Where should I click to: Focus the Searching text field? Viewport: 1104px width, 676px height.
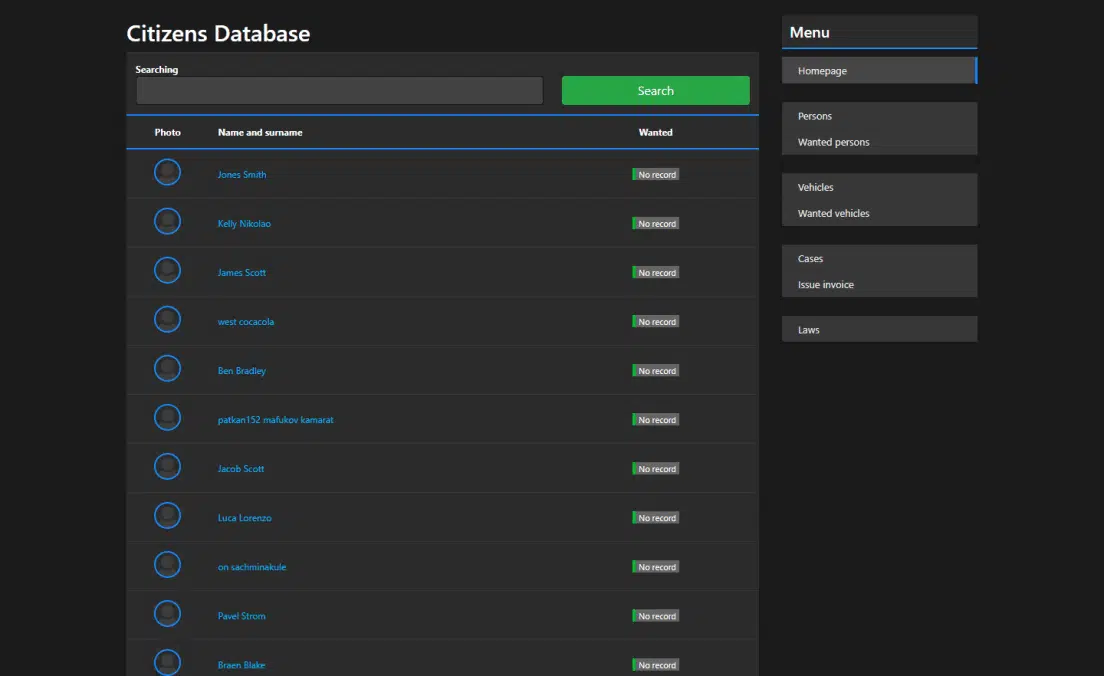(339, 91)
